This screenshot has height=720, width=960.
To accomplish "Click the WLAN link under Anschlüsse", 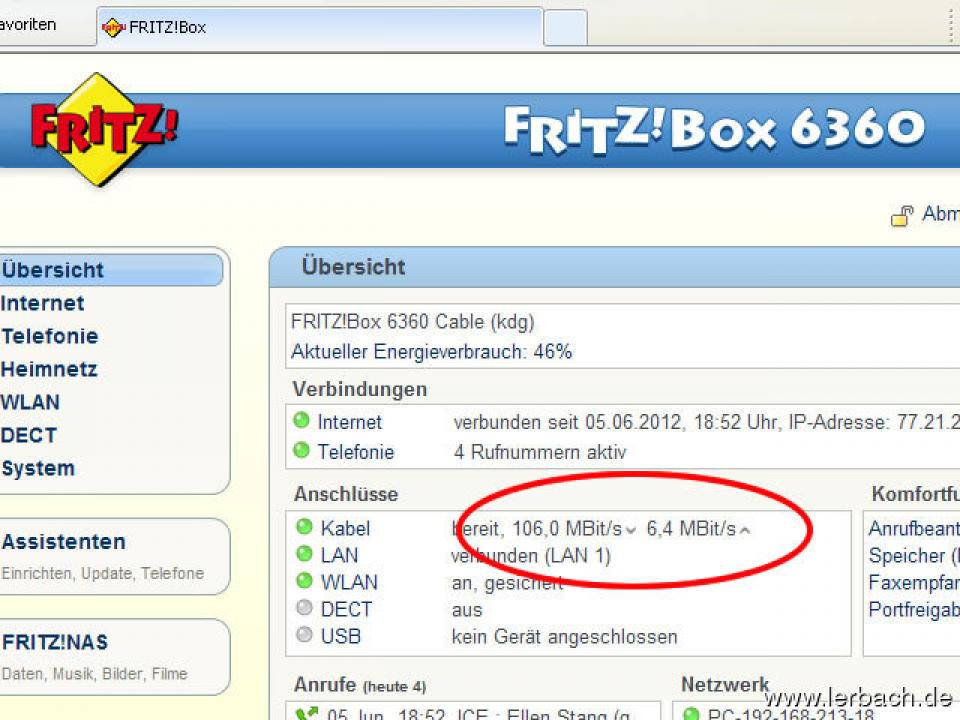I will pos(349,582).
